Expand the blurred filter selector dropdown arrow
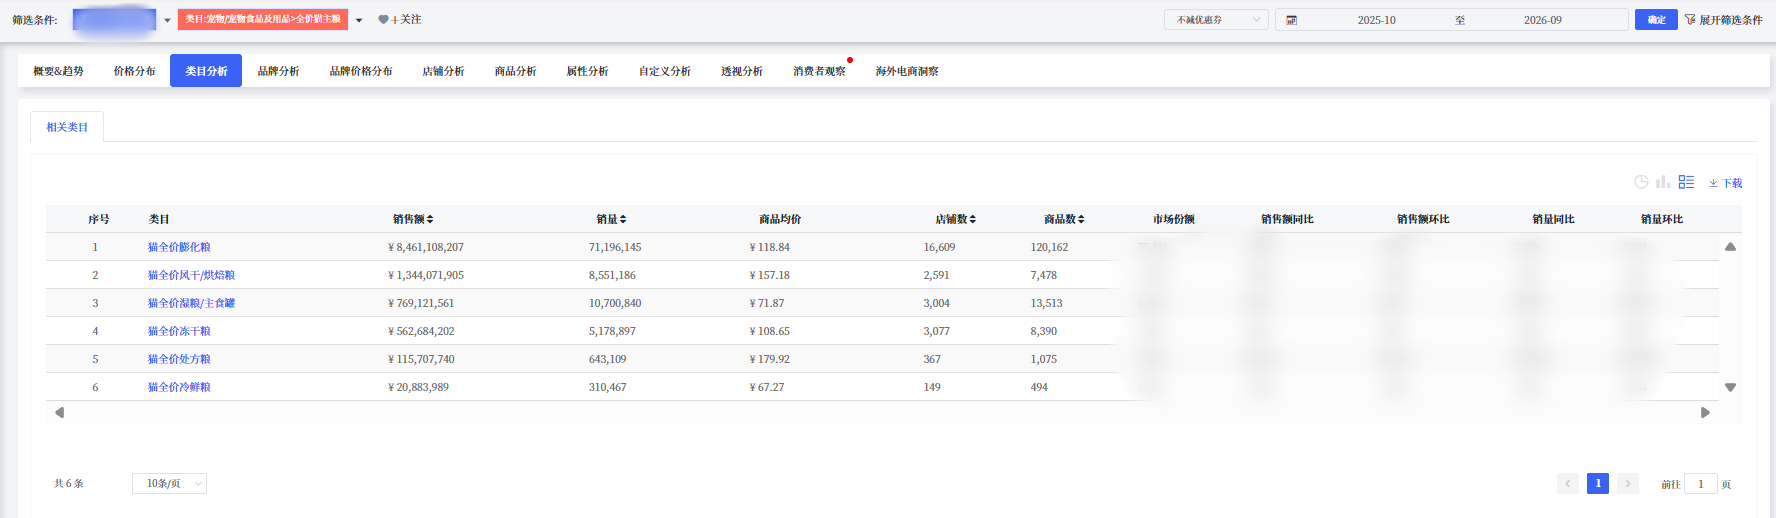 (x=167, y=20)
